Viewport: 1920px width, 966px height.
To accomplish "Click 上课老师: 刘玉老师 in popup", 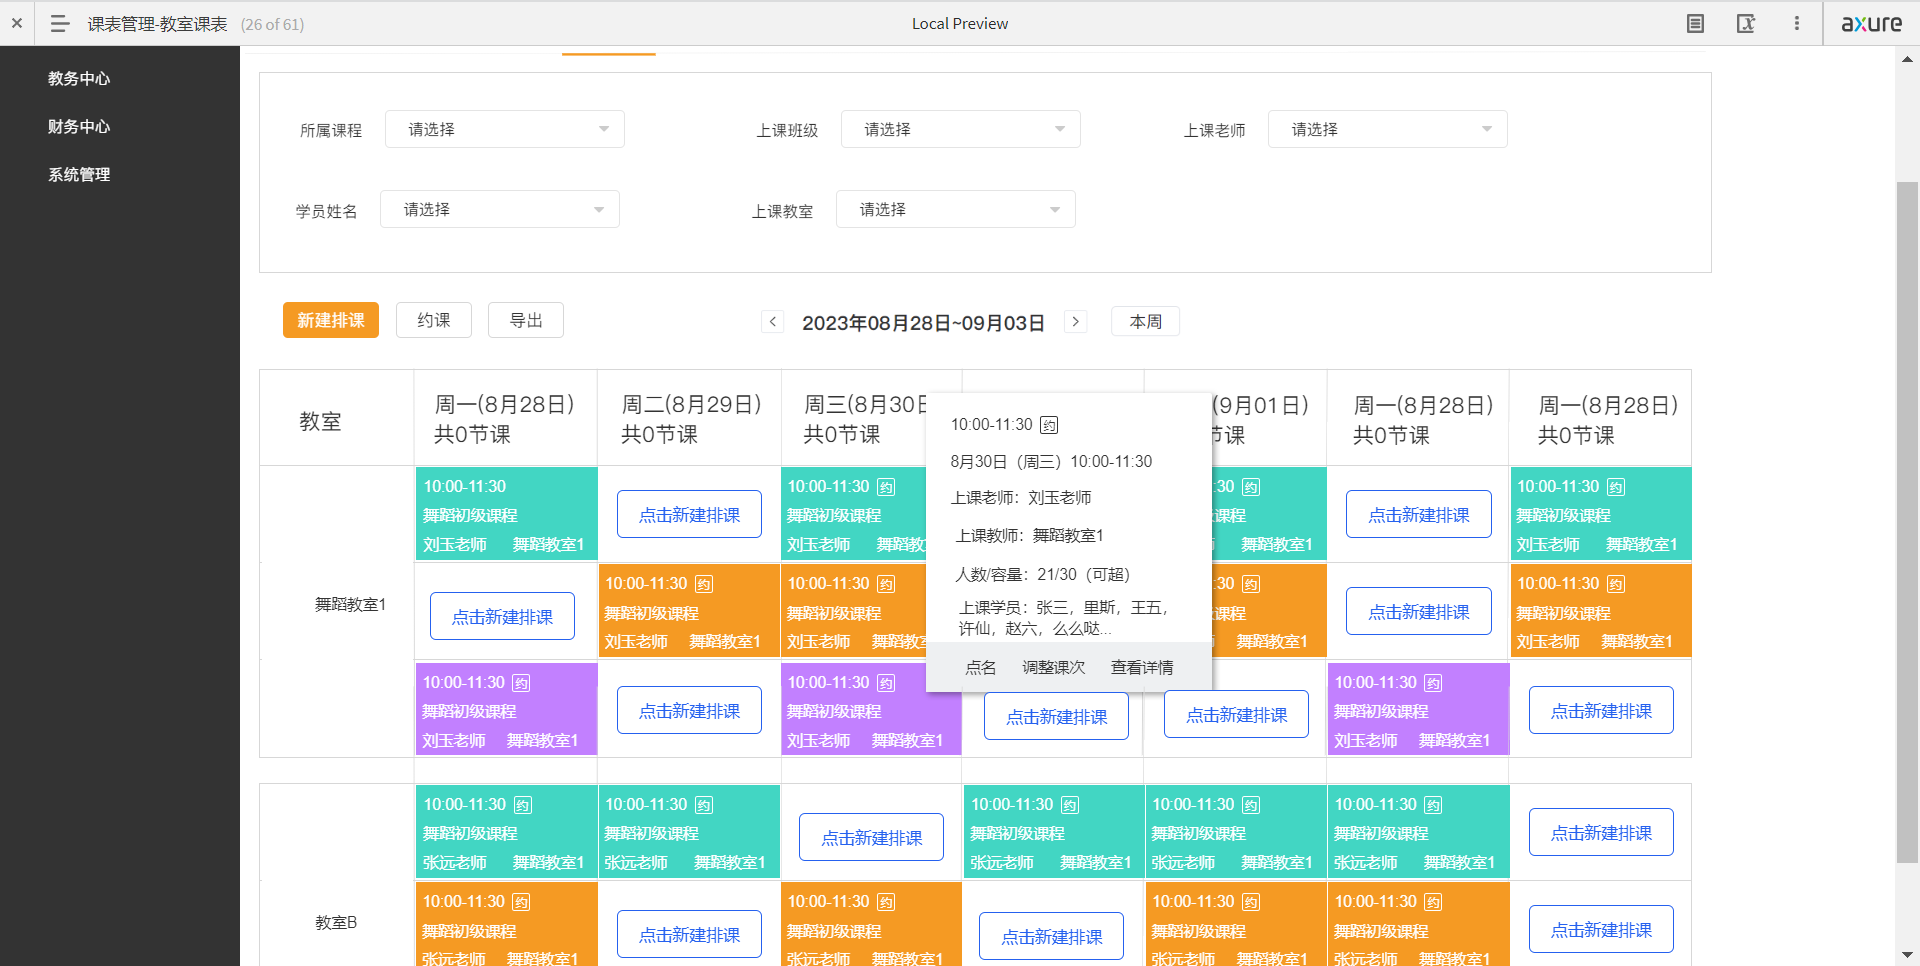I will [x=1021, y=497].
